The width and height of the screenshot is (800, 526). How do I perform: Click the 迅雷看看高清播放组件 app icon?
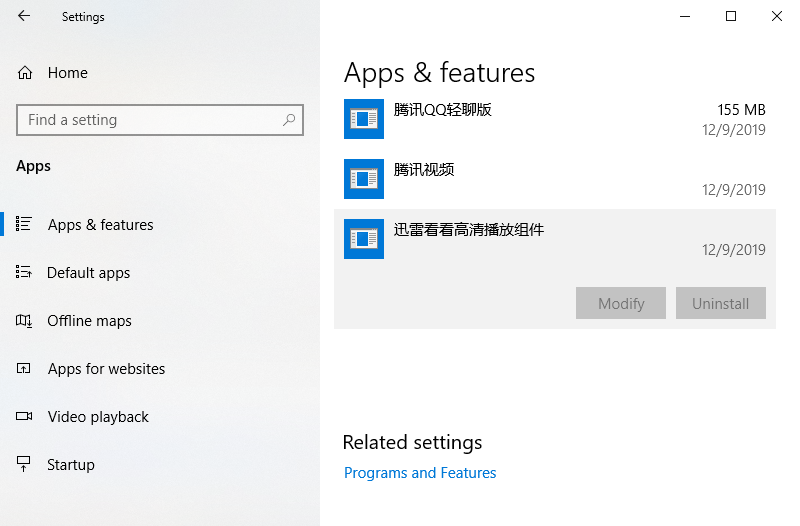tap(364, 239)
